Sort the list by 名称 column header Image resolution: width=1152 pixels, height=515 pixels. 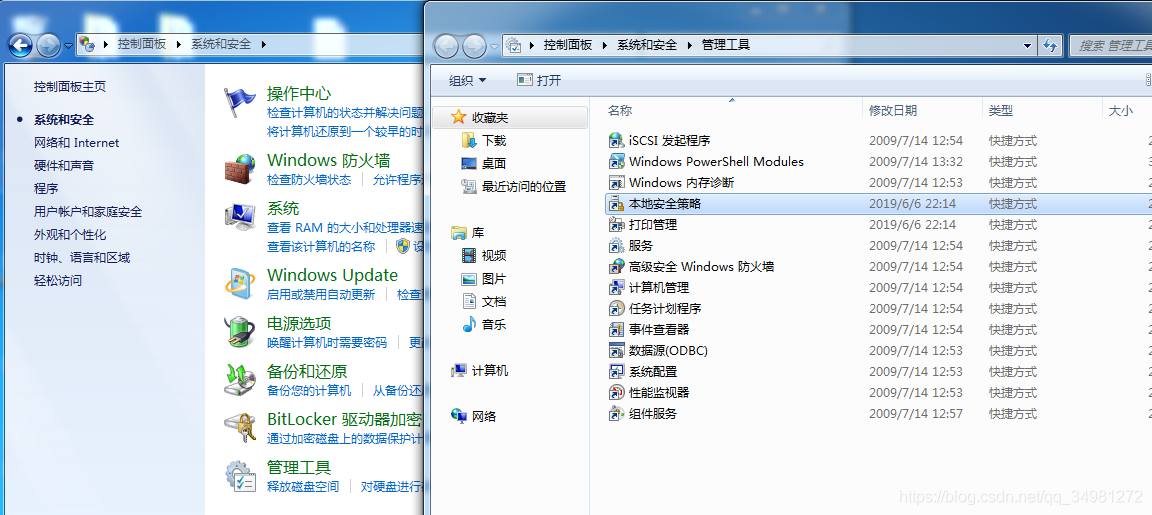620,111
